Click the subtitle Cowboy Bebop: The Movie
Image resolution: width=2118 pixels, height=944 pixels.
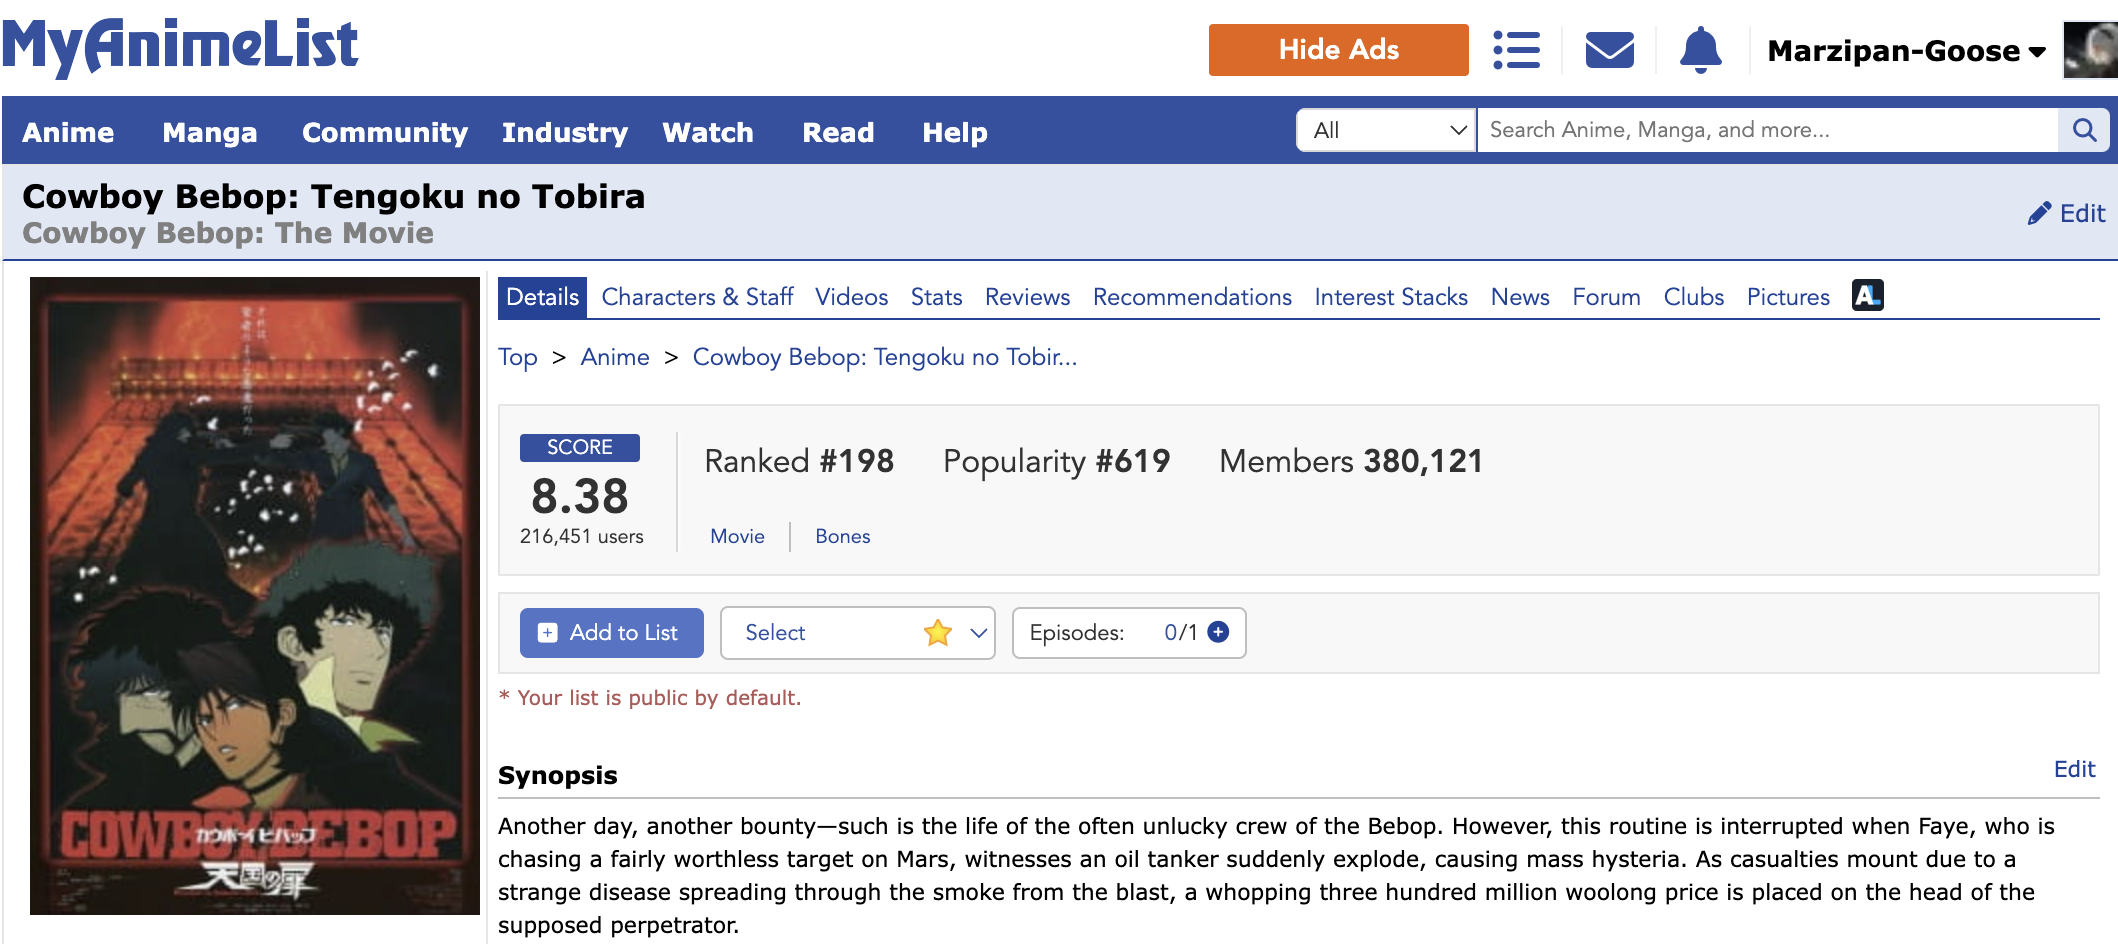click(x=228, y=233)
